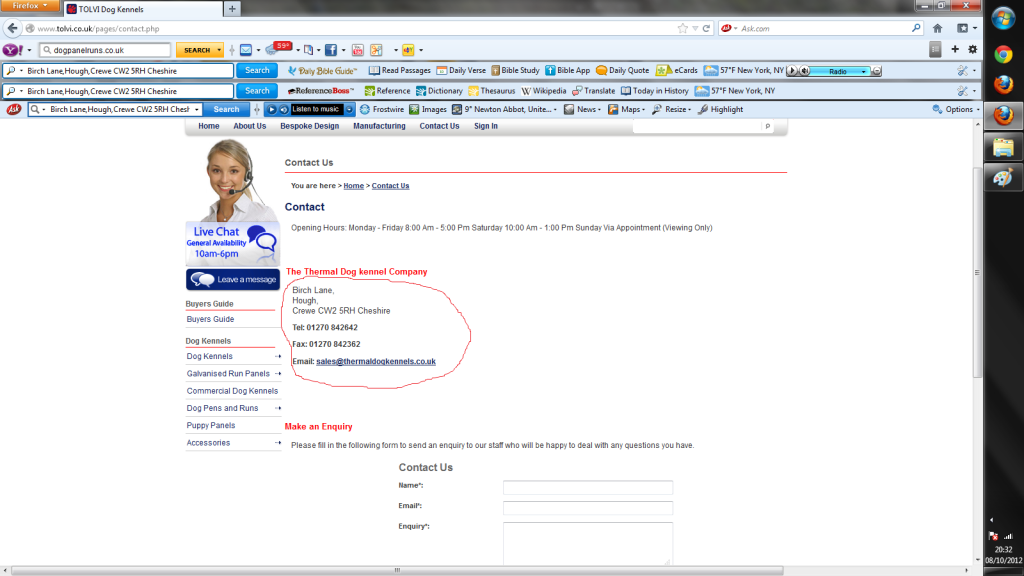Image resolution: width=1024 pixels, height=576 pixels.
Task: Go to Contact Us in the nav bar
Action: [x=439, y=126]
